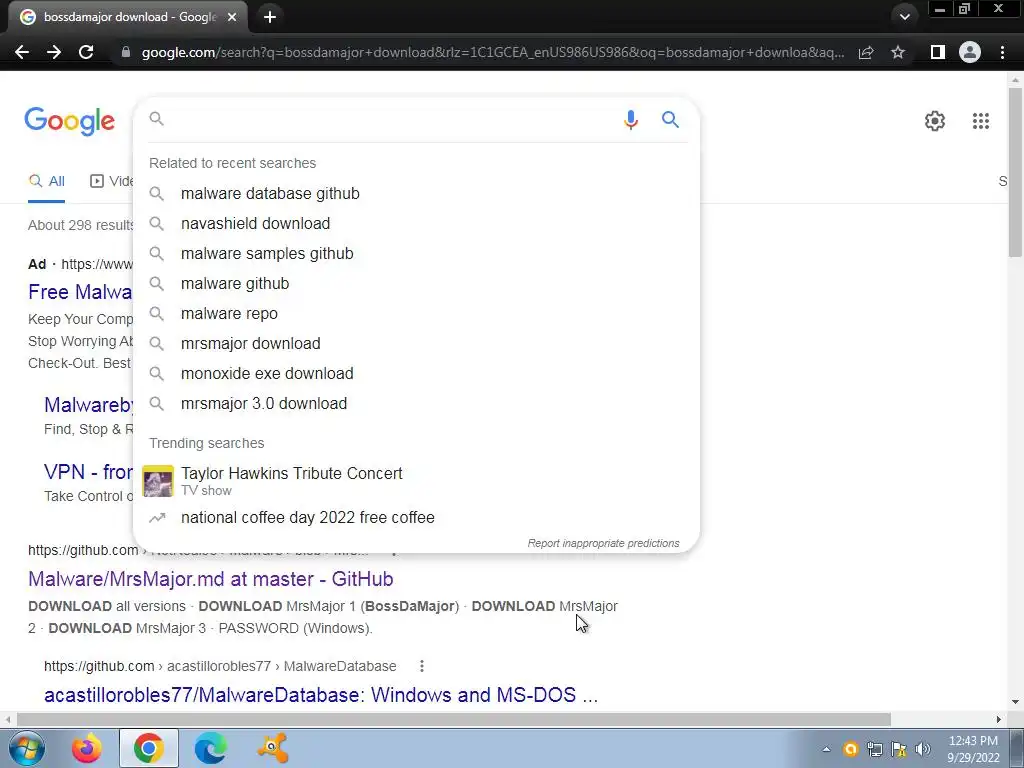
Task: Pick trending 'Taylor Hawkins Tribute Concert'
Action: [x=416, y=481]
